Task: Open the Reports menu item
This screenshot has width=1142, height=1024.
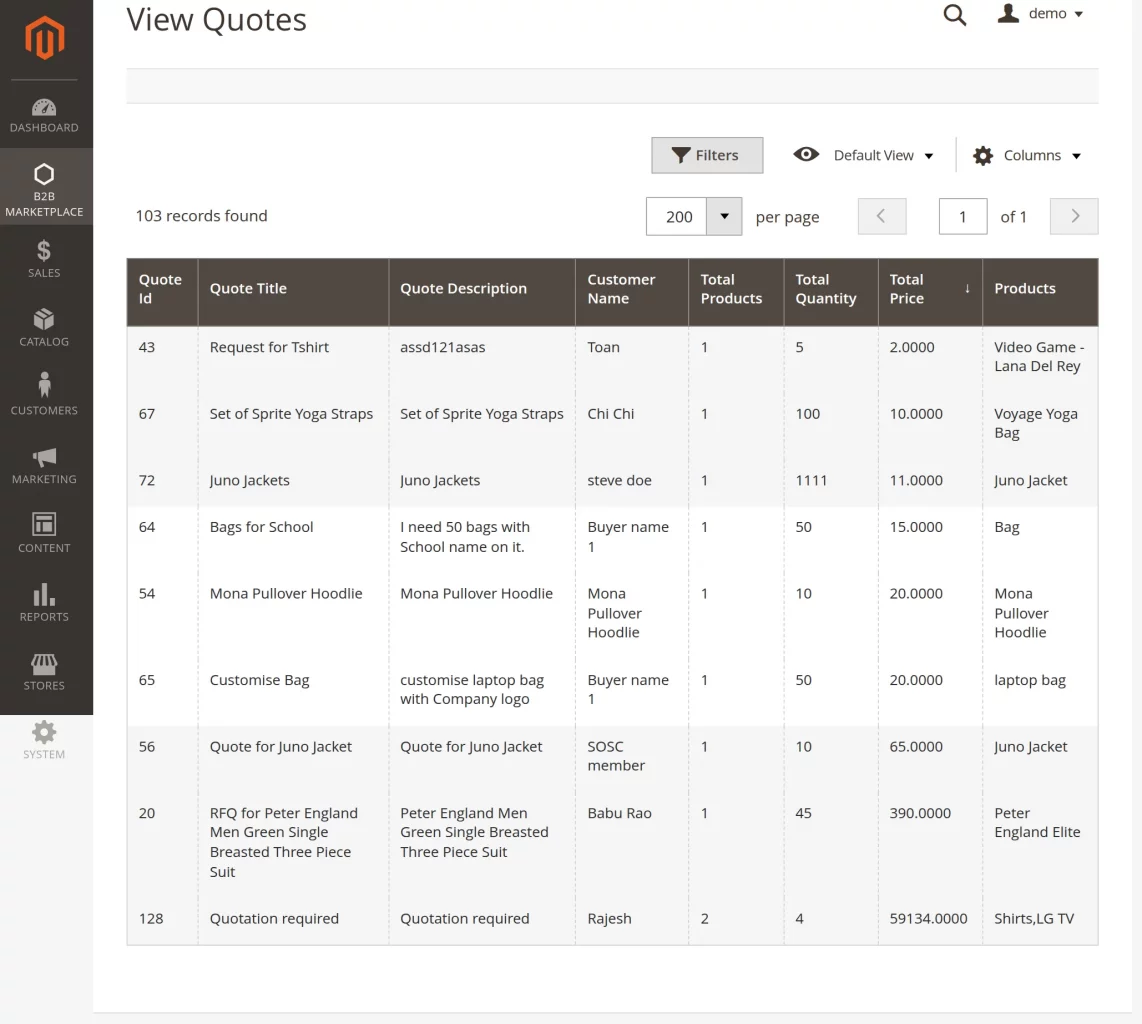Action: coord(44,603)
